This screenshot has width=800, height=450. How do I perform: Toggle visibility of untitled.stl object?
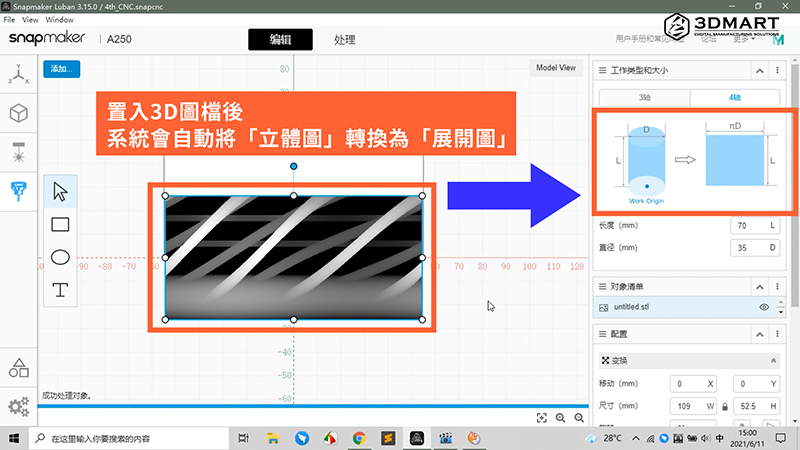[x=764, y=307]
